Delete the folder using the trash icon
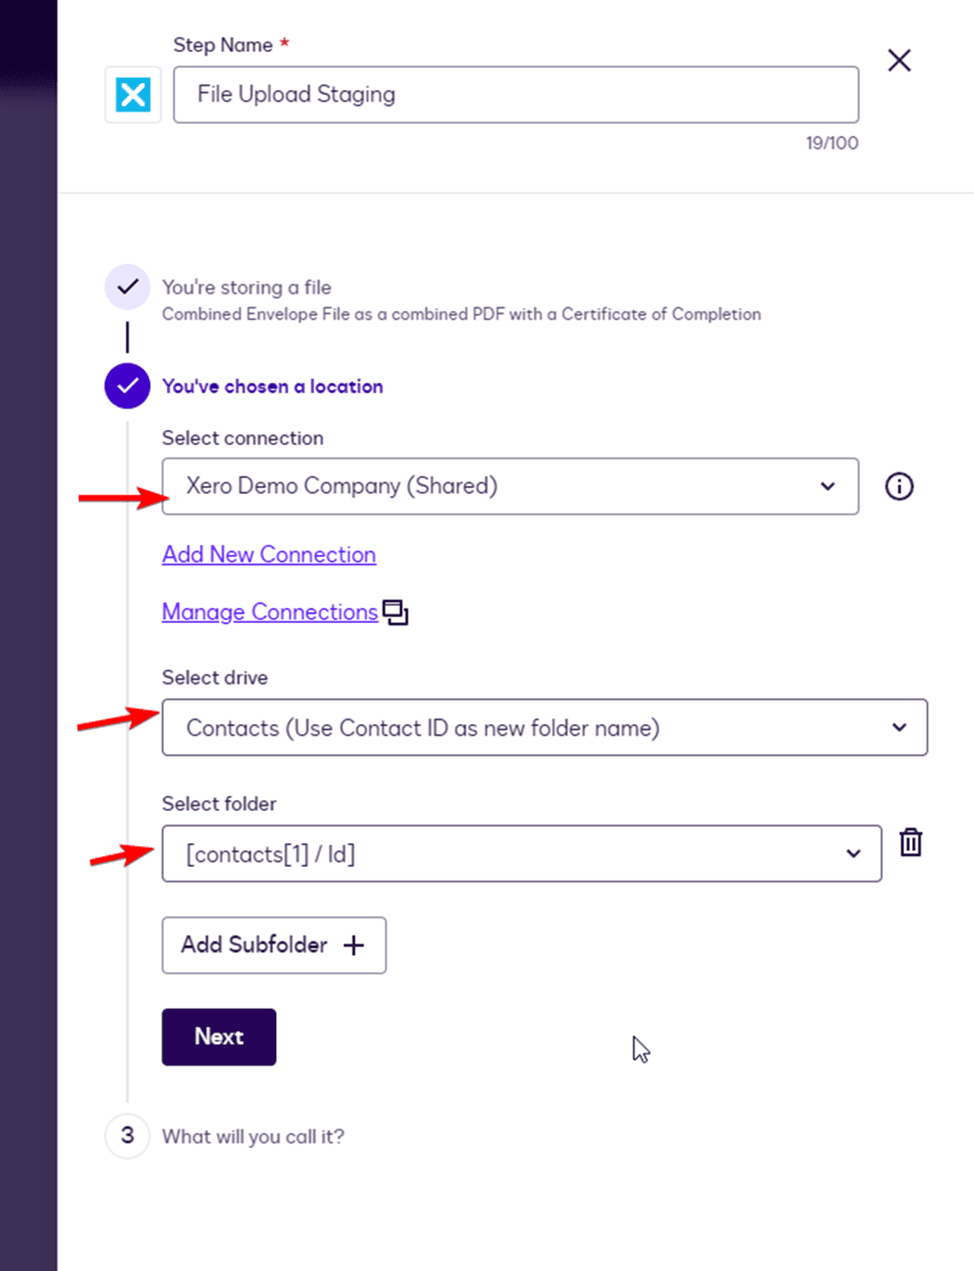974x1271 pixels. (910, 843)
